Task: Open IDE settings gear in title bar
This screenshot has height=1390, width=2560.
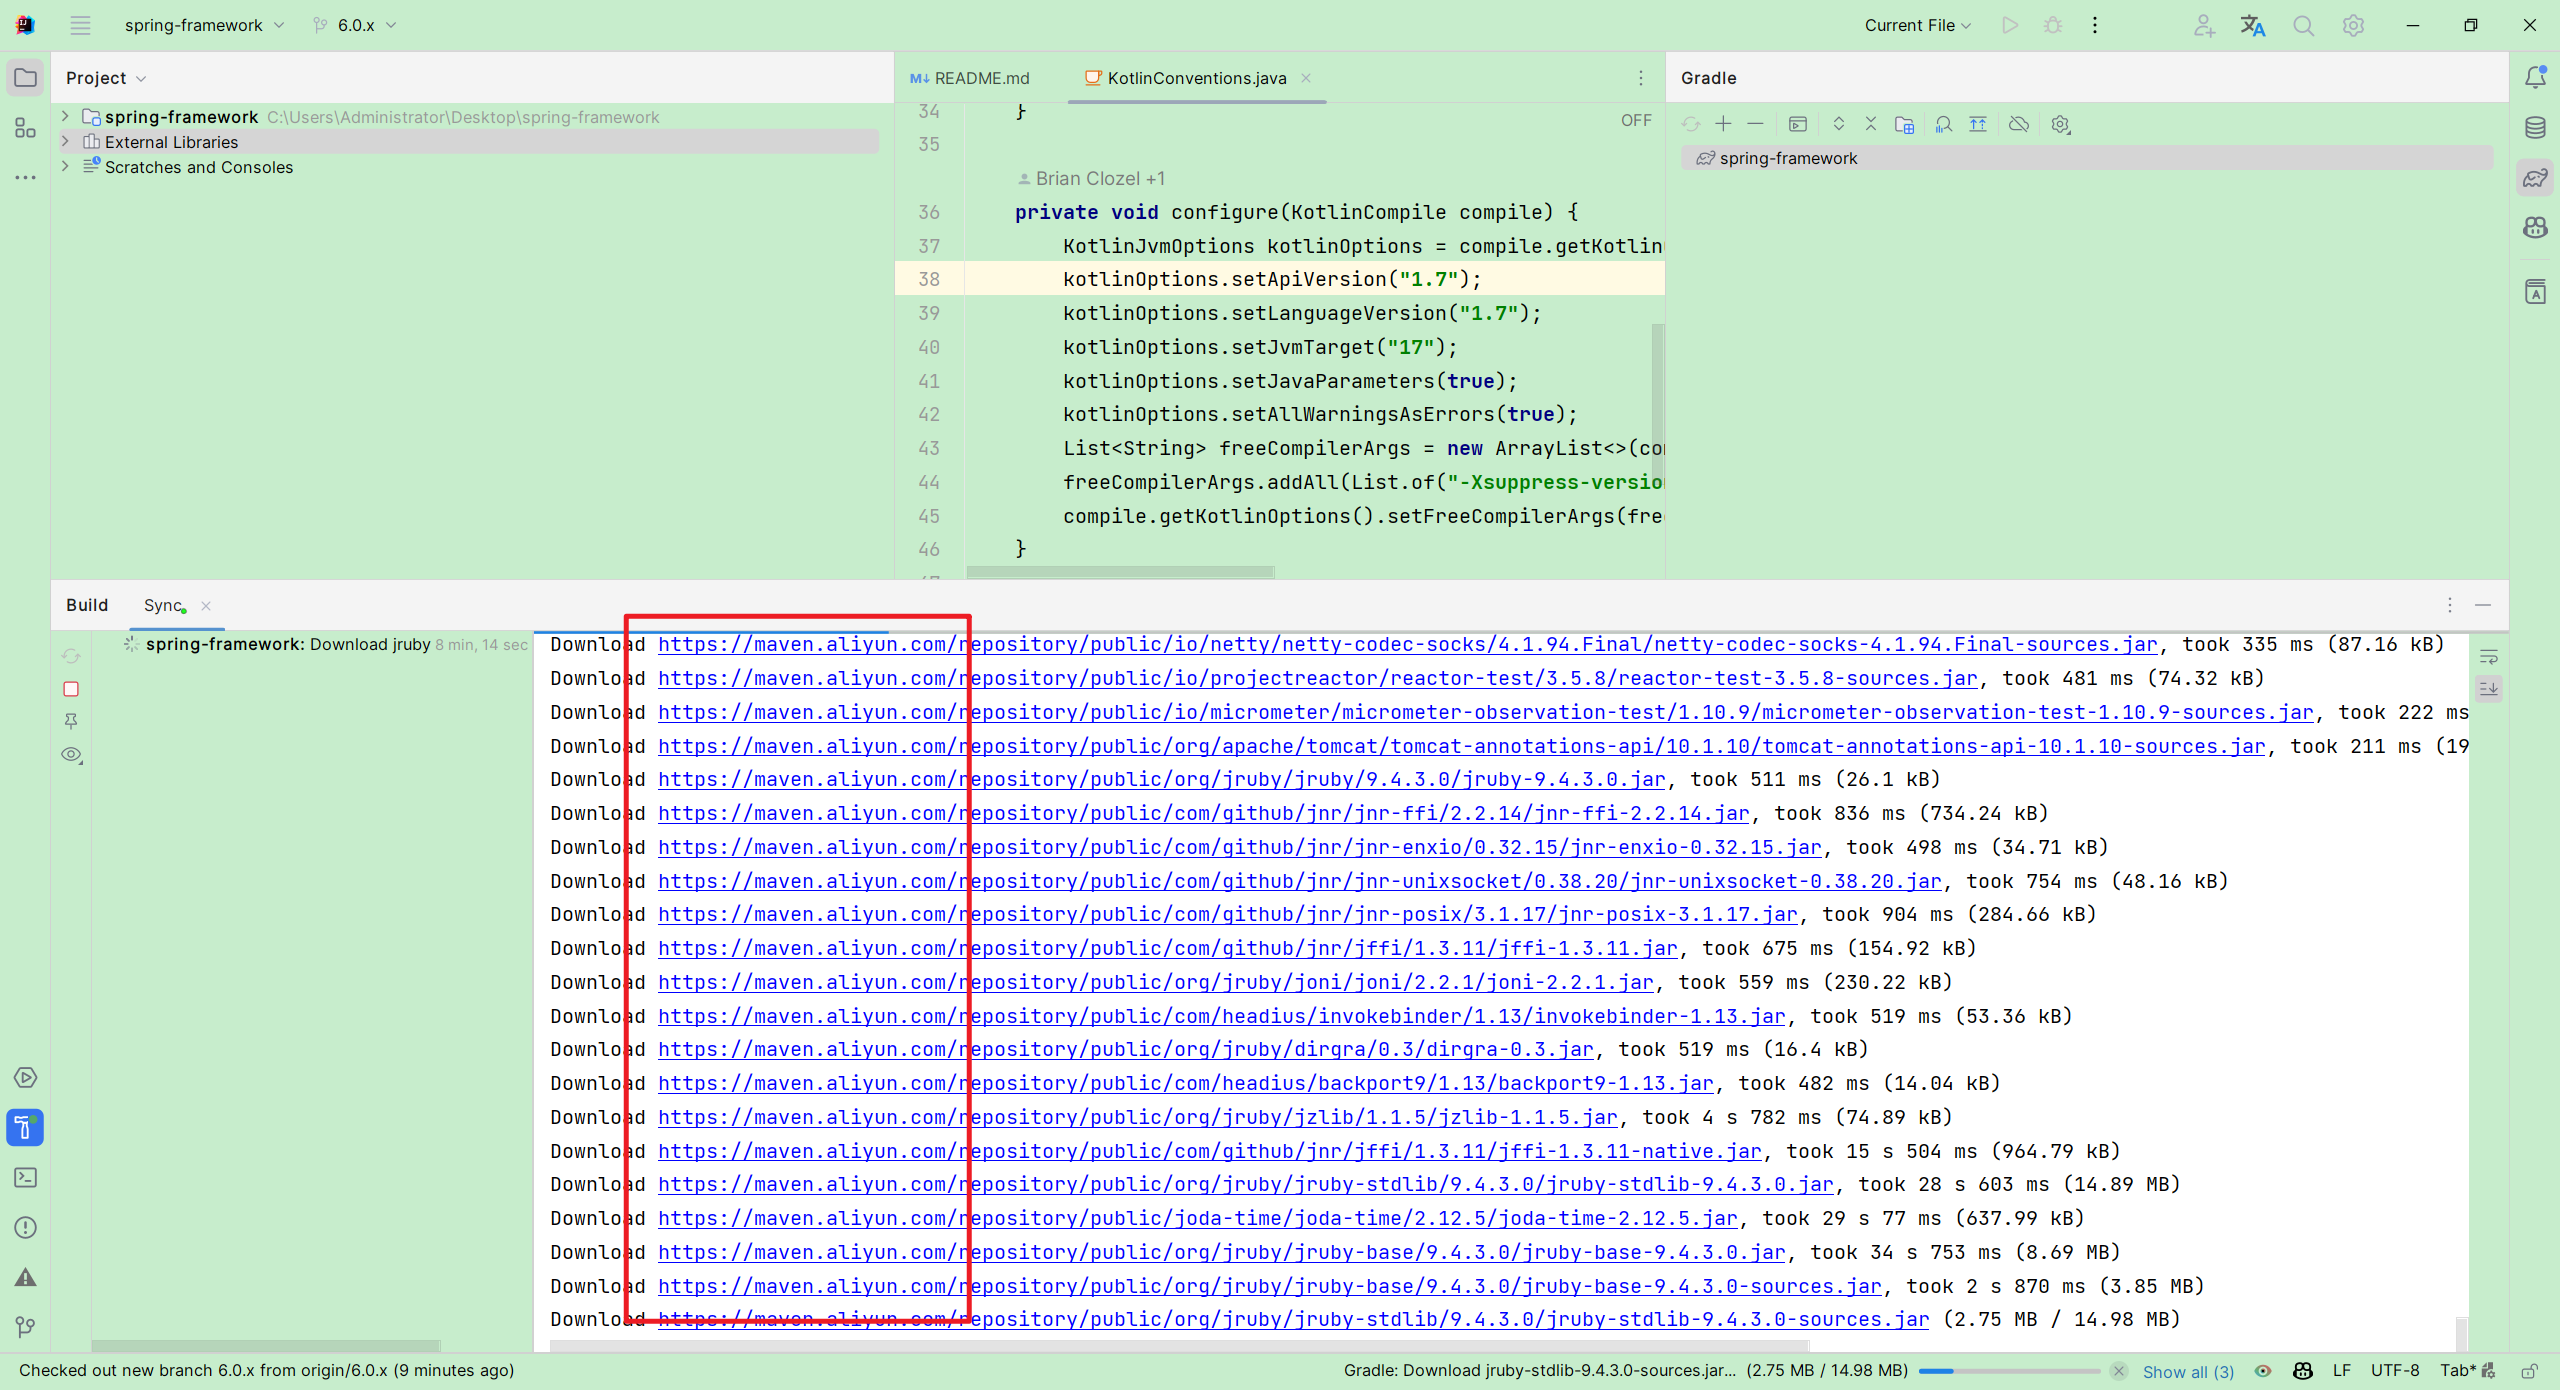Action: coord(2353,25)
